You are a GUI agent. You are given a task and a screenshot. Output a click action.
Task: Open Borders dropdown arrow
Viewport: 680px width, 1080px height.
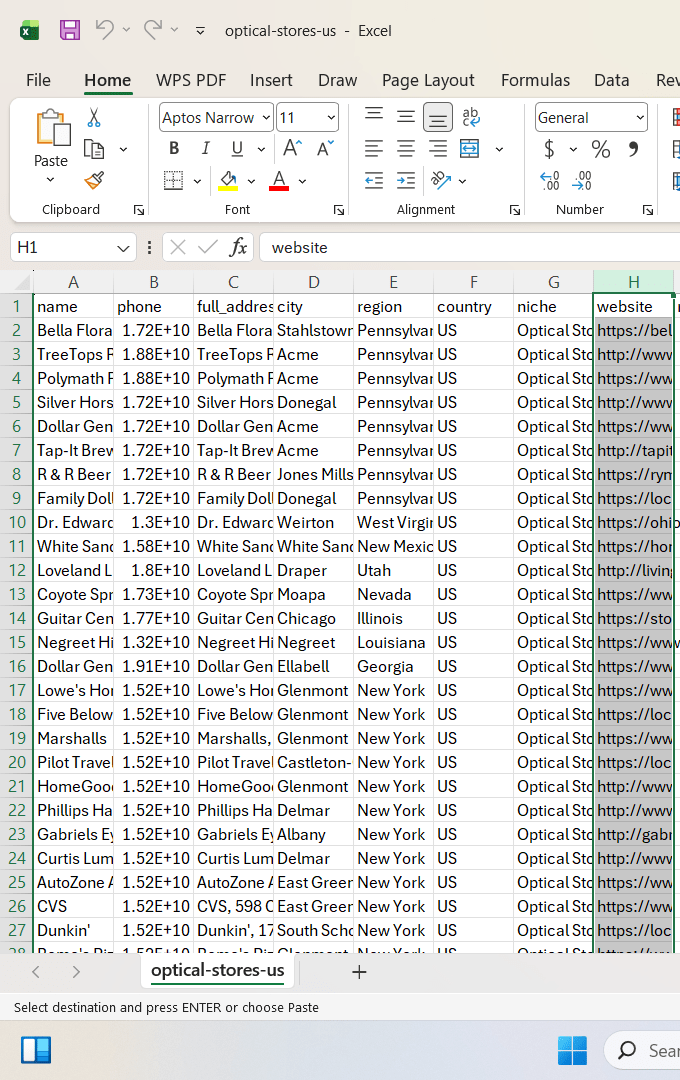click(x=197, y=181)
